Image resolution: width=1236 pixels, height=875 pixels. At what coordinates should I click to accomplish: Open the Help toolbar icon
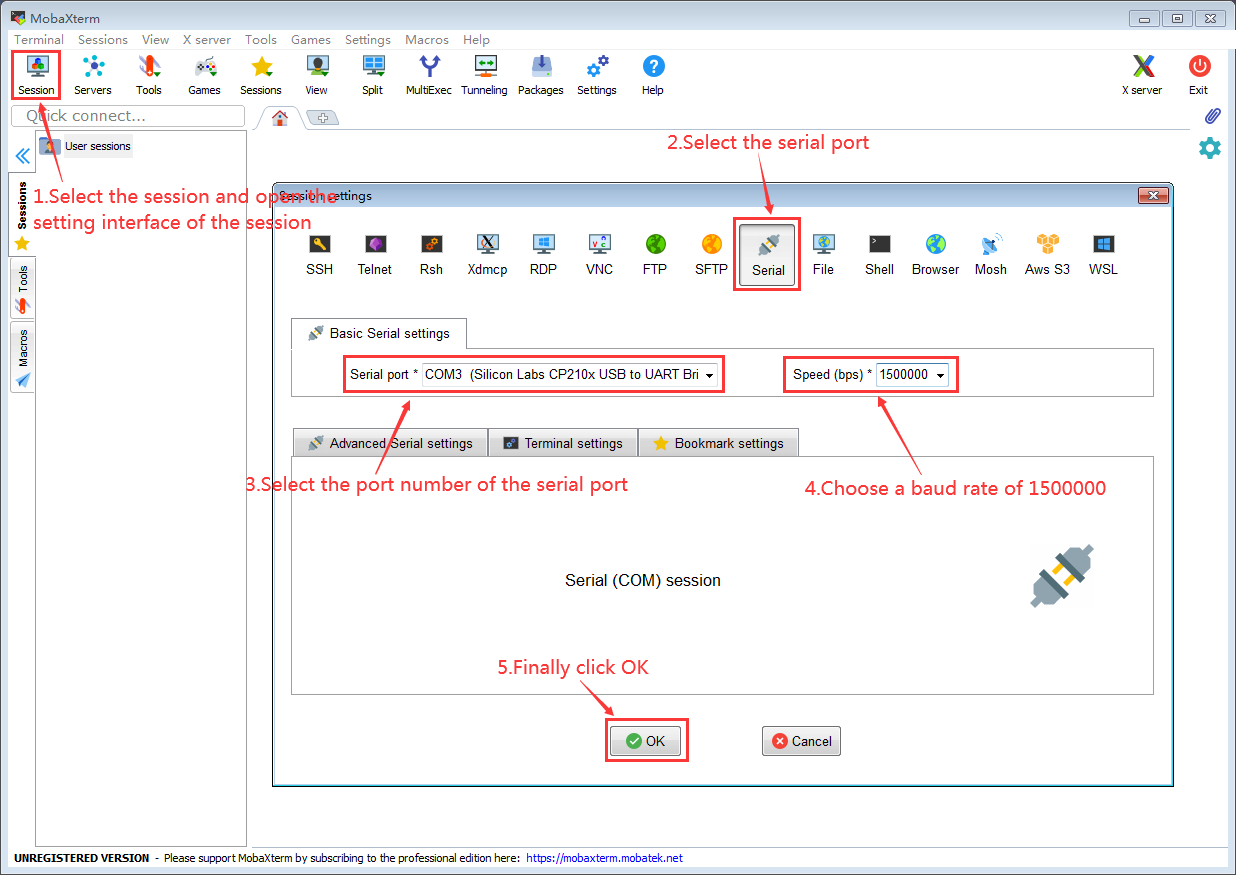pos(653,75)
